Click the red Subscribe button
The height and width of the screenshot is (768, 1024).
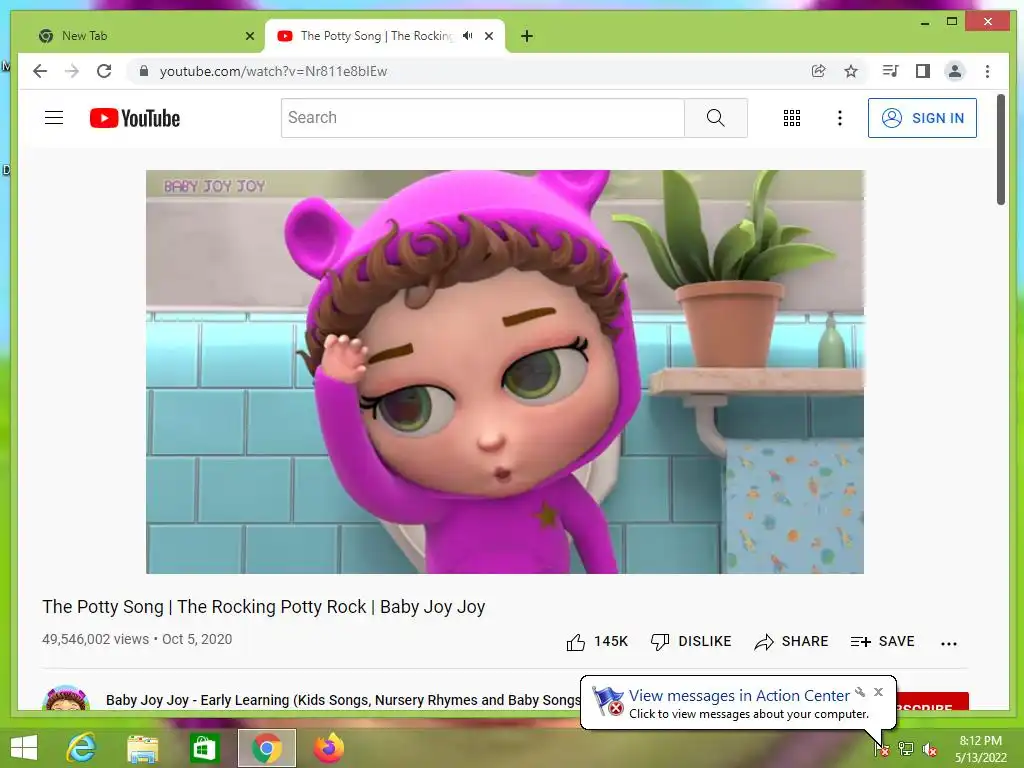(x=933, y=701)
